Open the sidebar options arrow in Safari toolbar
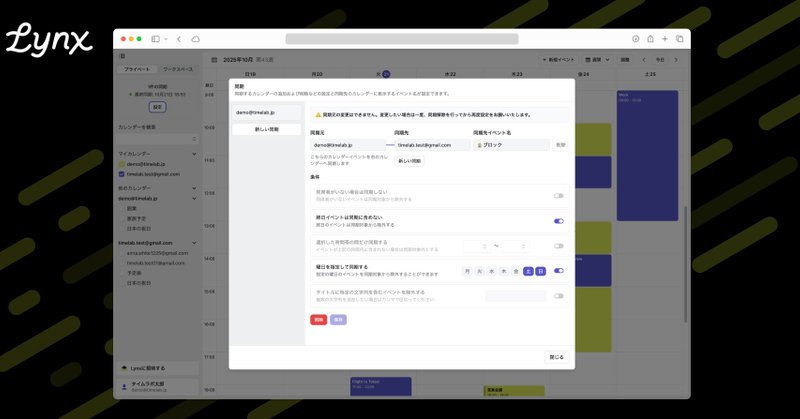800x419 pixels. (166, 39)
